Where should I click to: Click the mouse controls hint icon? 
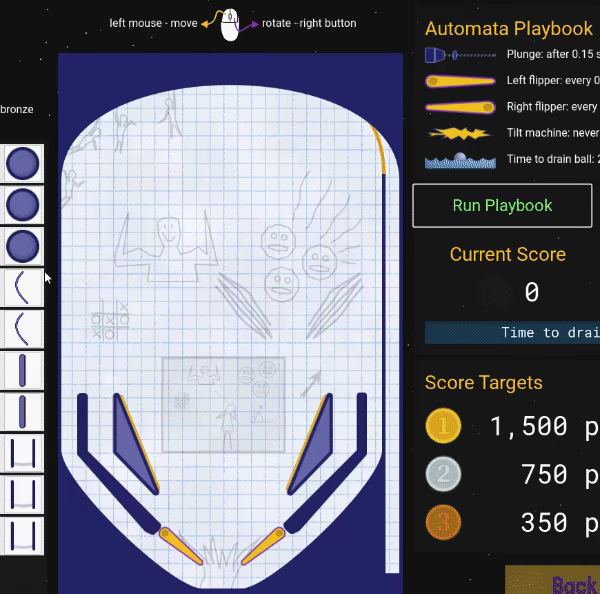230,24
